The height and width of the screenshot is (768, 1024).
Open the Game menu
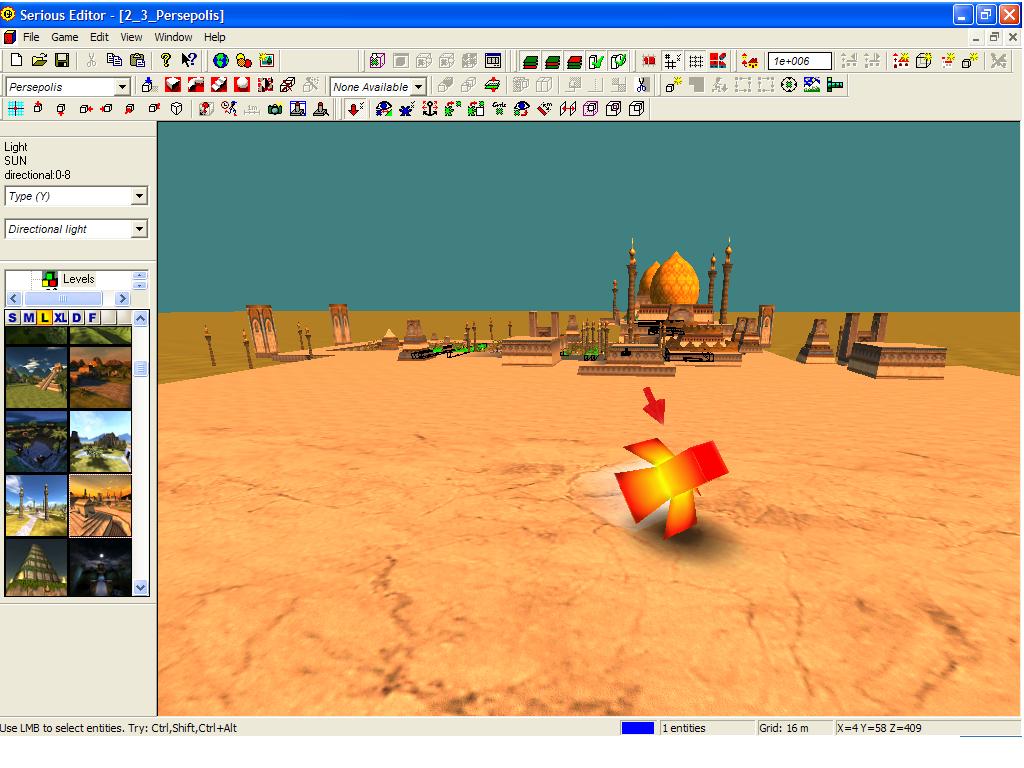click(x=65, y=37)
